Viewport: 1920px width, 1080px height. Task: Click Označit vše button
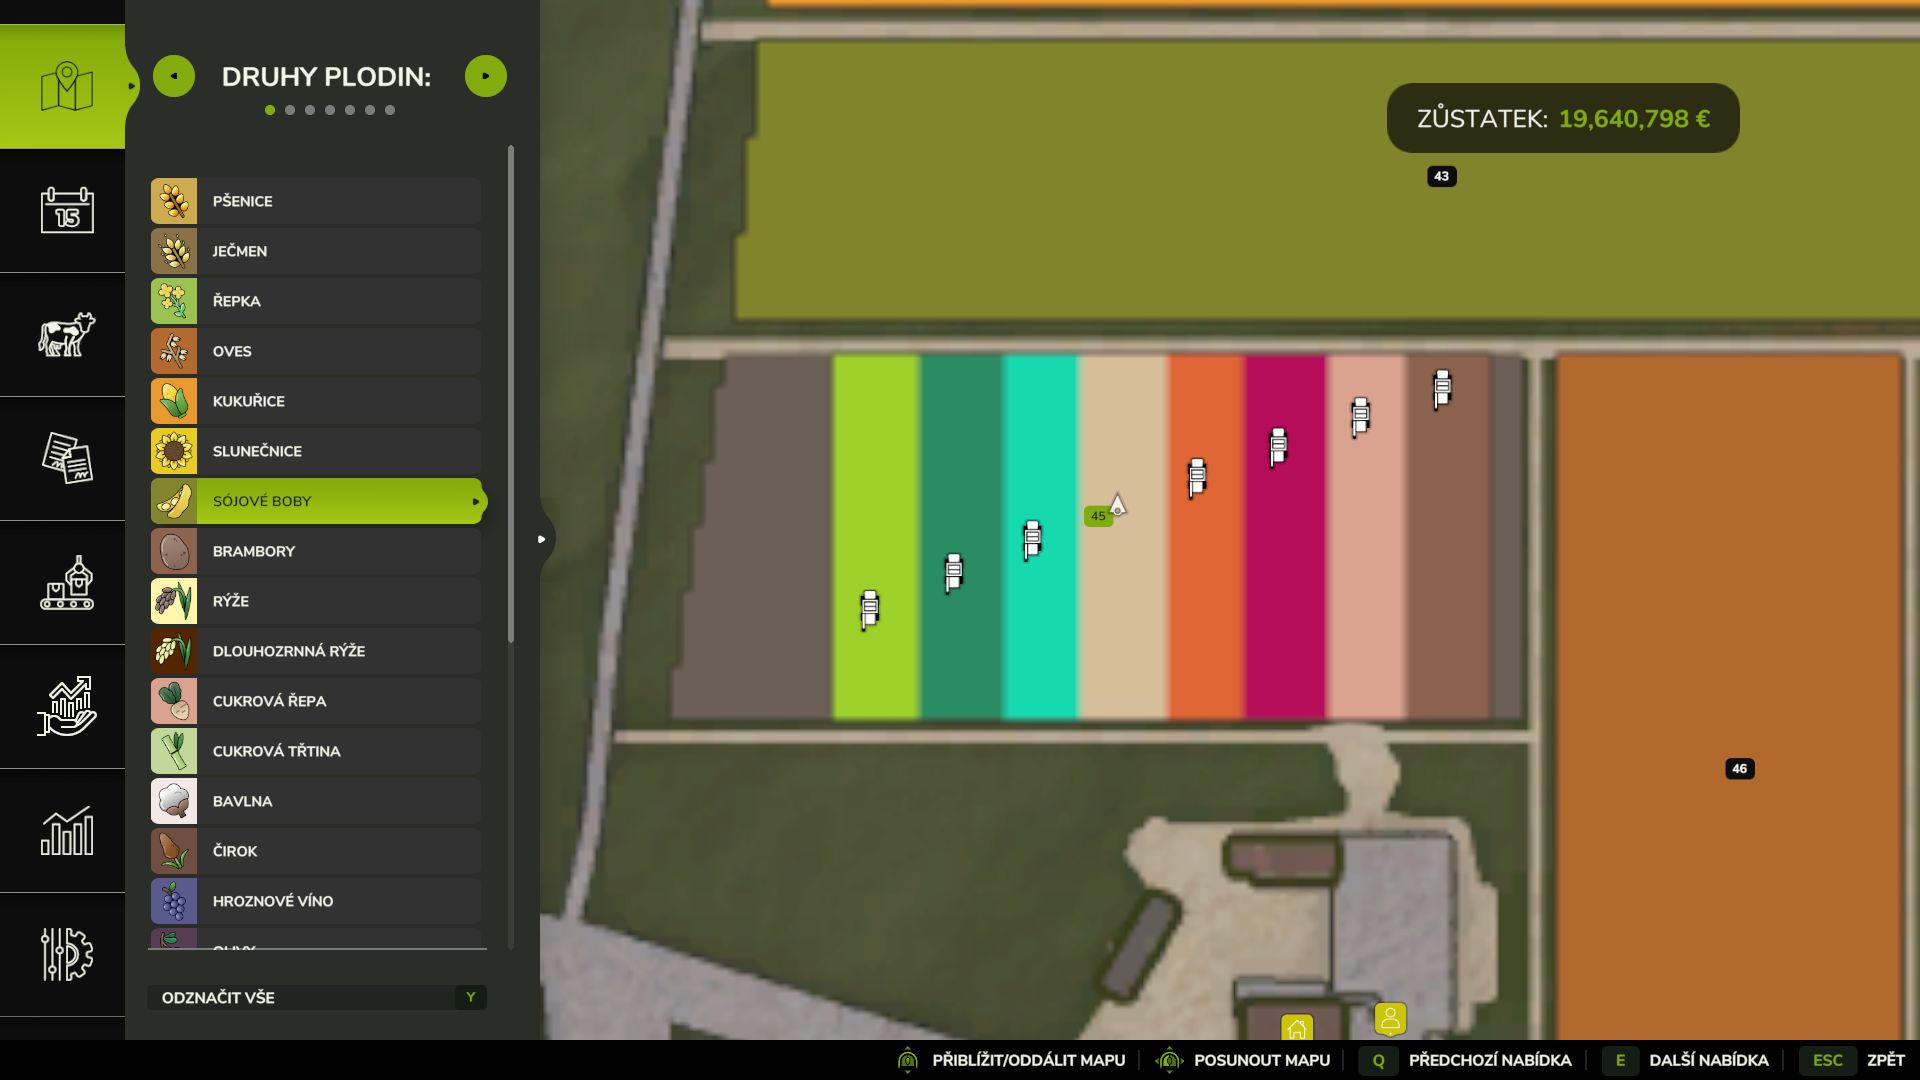pos(316,997)
